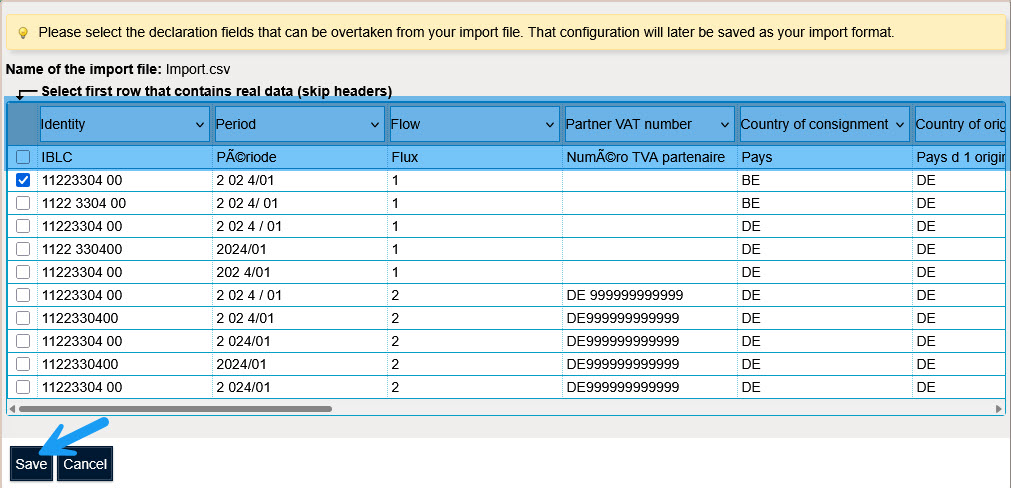This screenshot has width=1011, height=488.
Task: Click the VAT cell DE 999999999999
Action: tap(650, 295)
